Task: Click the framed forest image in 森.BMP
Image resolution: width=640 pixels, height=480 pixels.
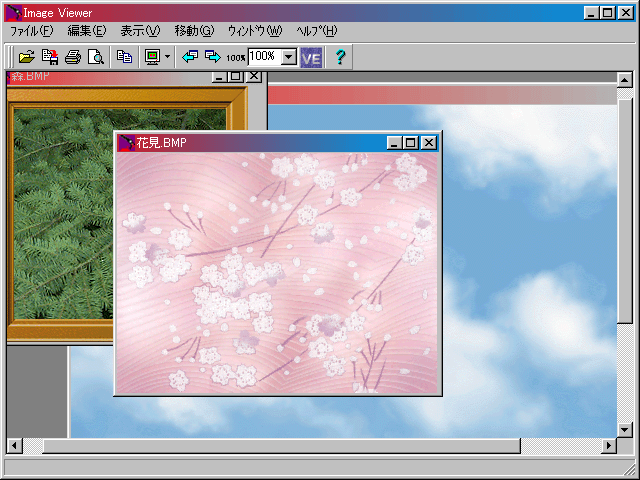Action: [61, 212]
